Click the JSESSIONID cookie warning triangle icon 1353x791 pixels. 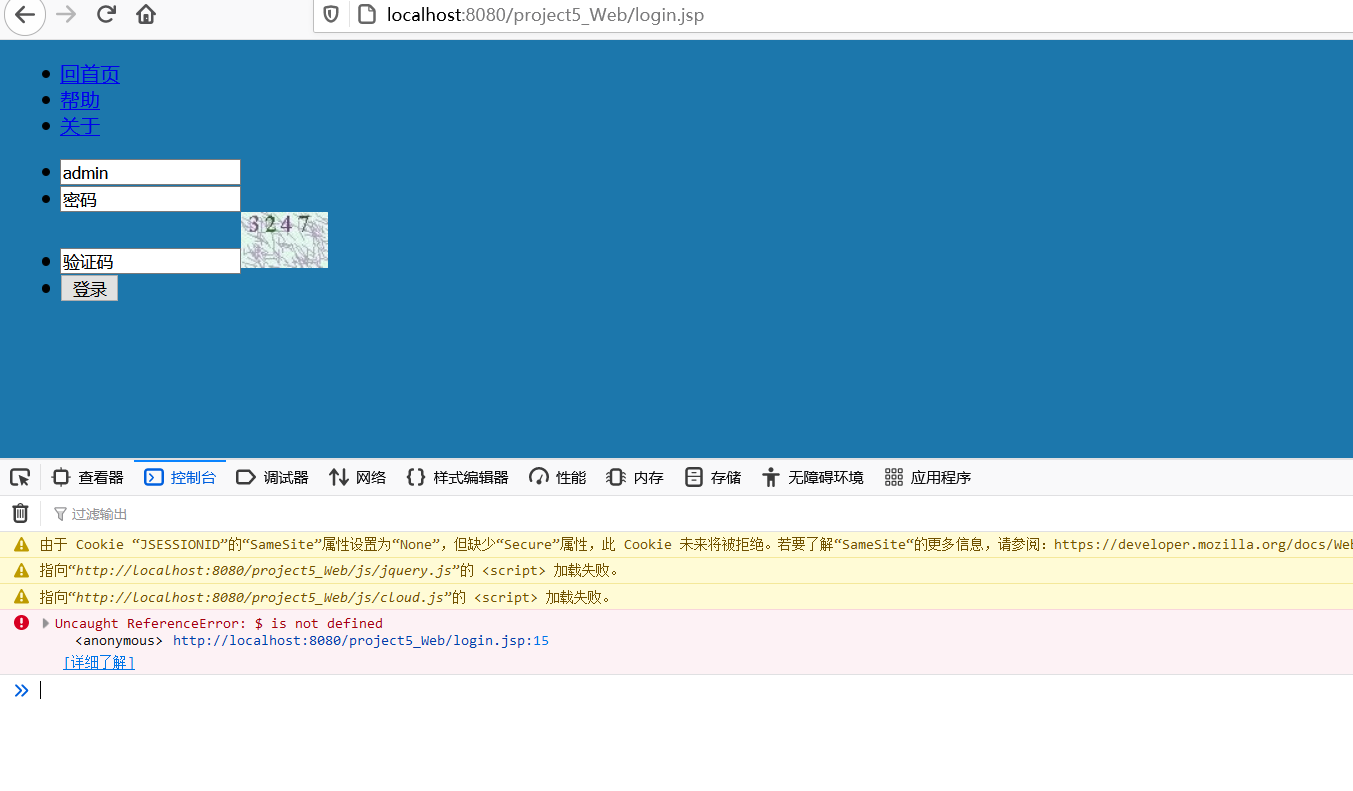click(21, 545)
